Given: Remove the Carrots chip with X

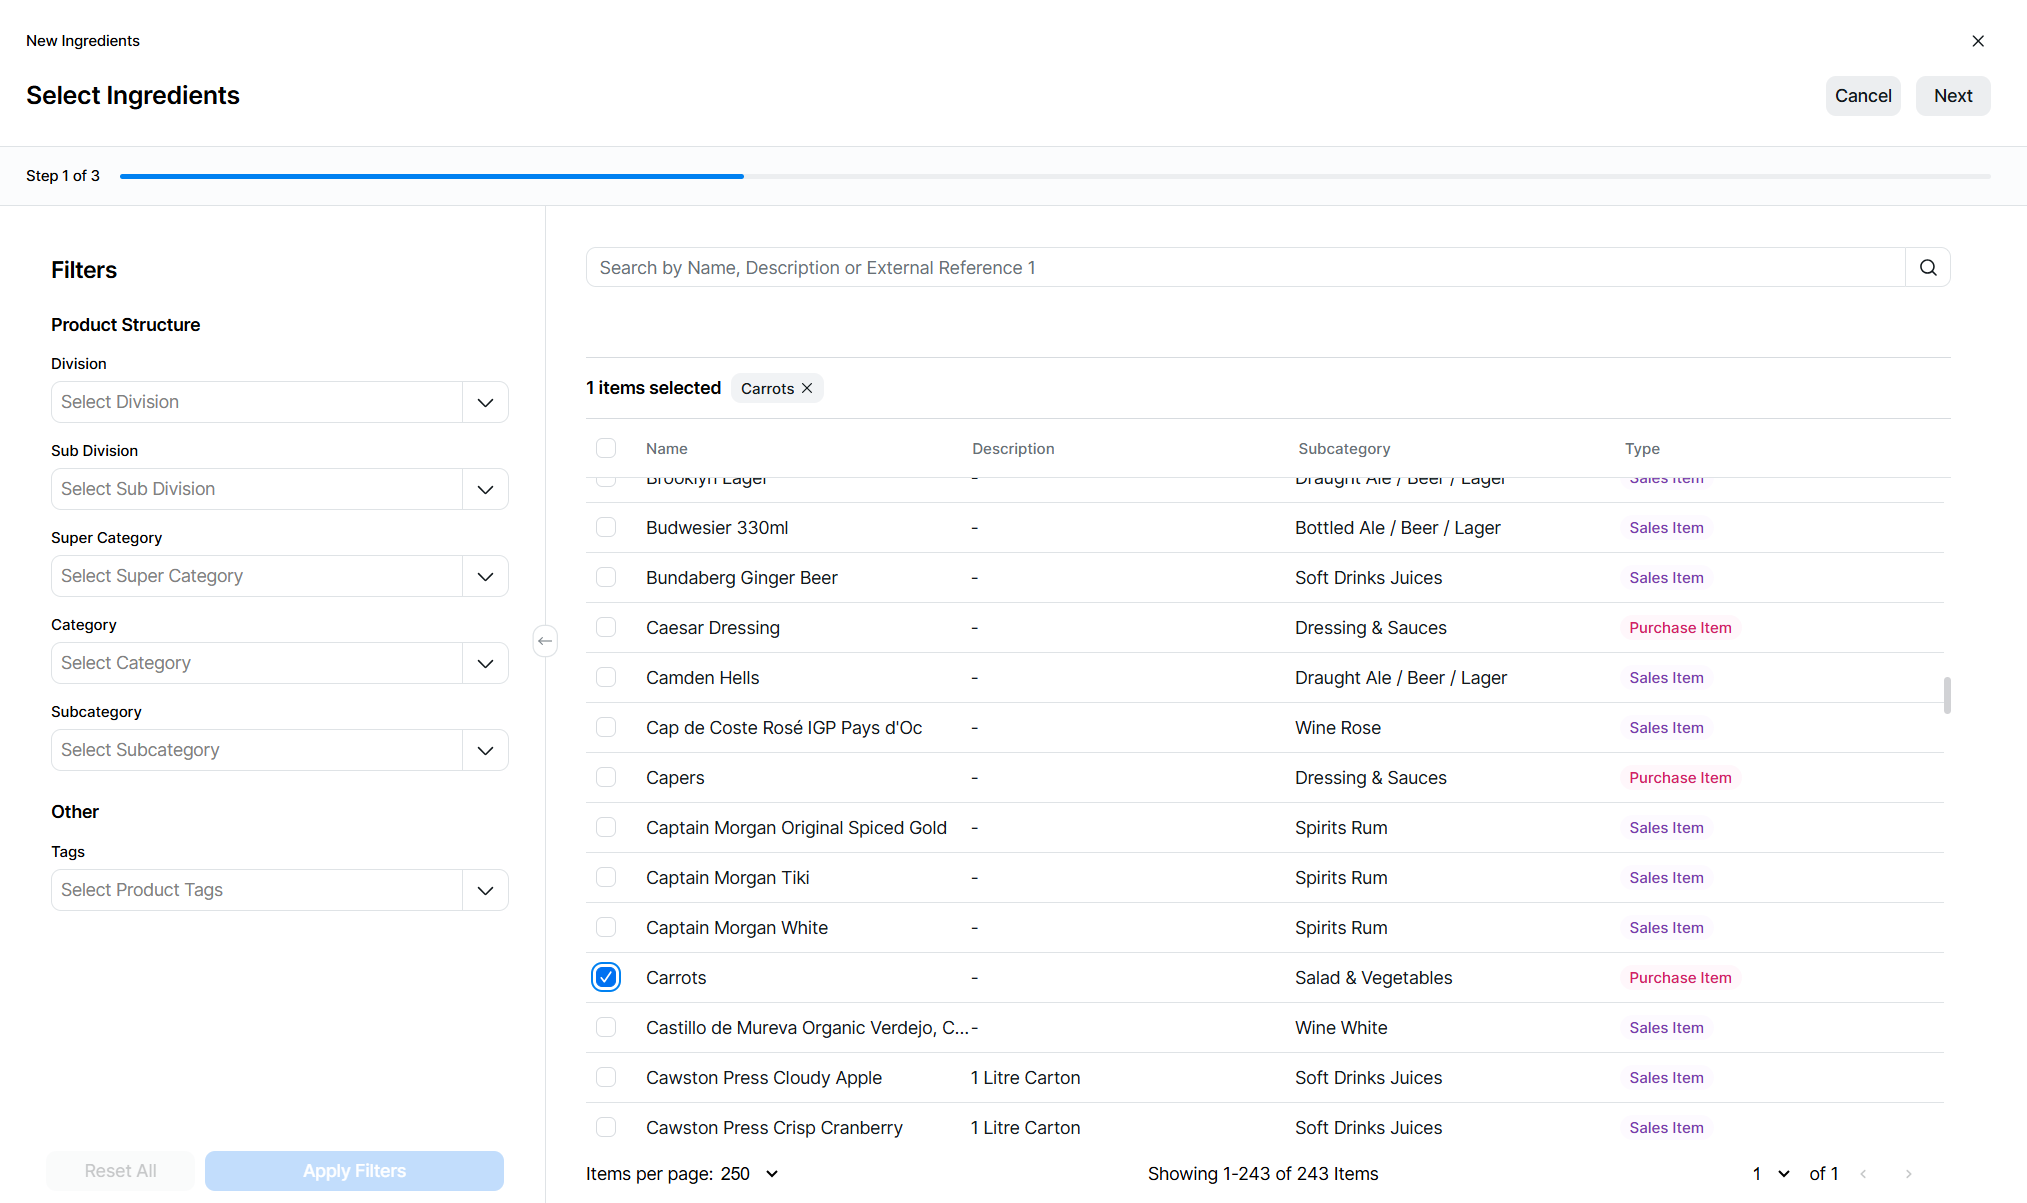Looking at the screenshot, I should coord(807,388).
